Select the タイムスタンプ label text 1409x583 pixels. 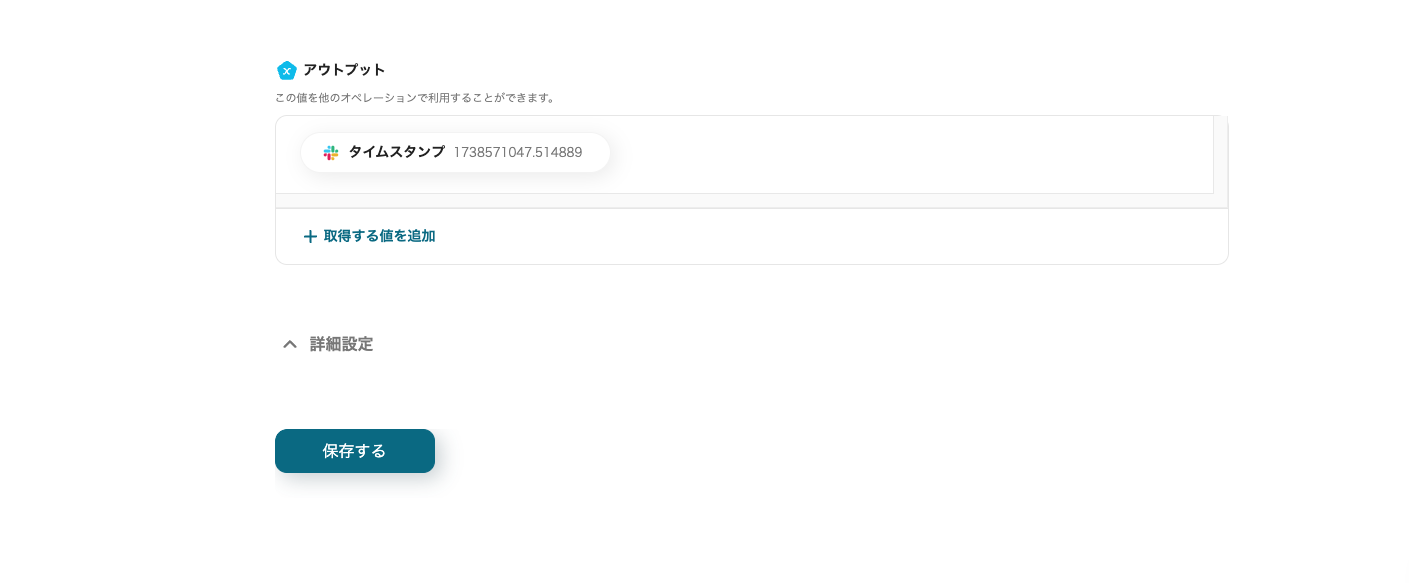(396, 152)
